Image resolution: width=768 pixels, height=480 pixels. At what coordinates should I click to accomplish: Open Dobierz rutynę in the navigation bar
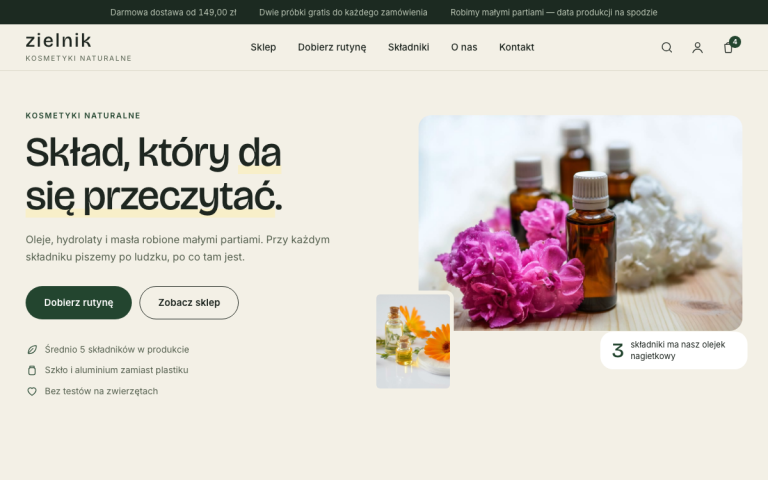point(332,48)
